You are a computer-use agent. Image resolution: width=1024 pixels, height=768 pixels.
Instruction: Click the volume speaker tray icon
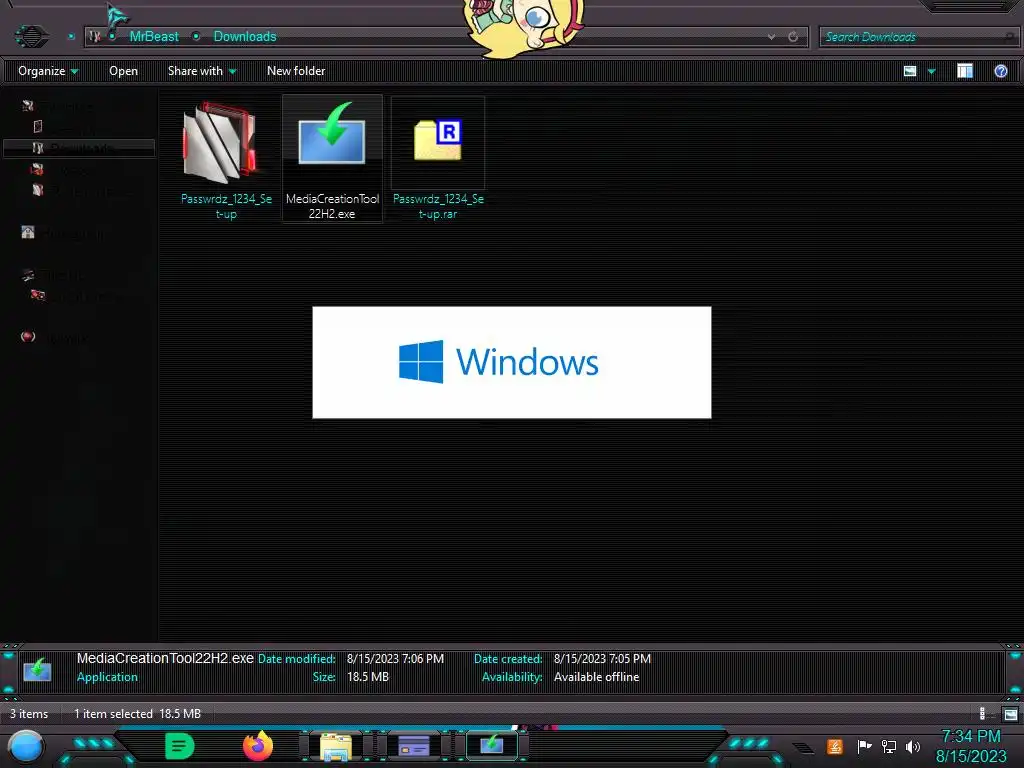point(912,746)
